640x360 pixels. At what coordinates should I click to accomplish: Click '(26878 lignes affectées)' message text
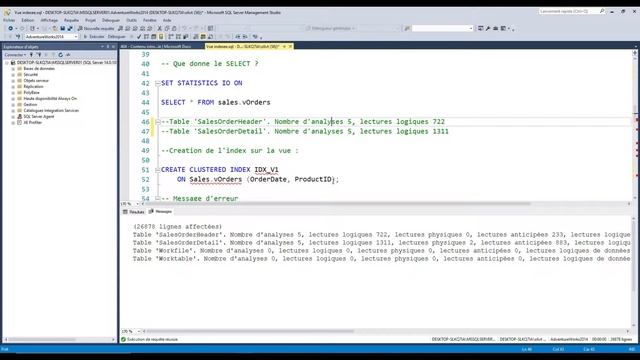coord(178,227)
